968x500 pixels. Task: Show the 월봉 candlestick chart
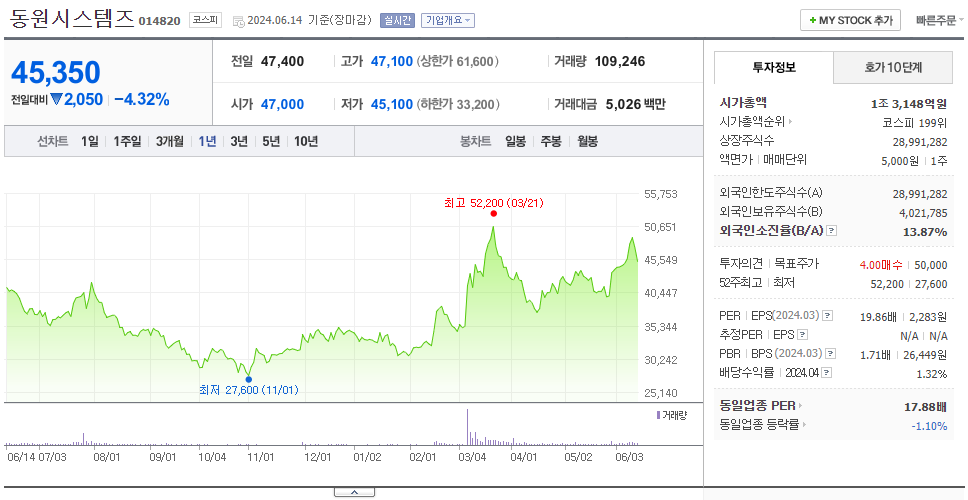[x=588, y=141]
